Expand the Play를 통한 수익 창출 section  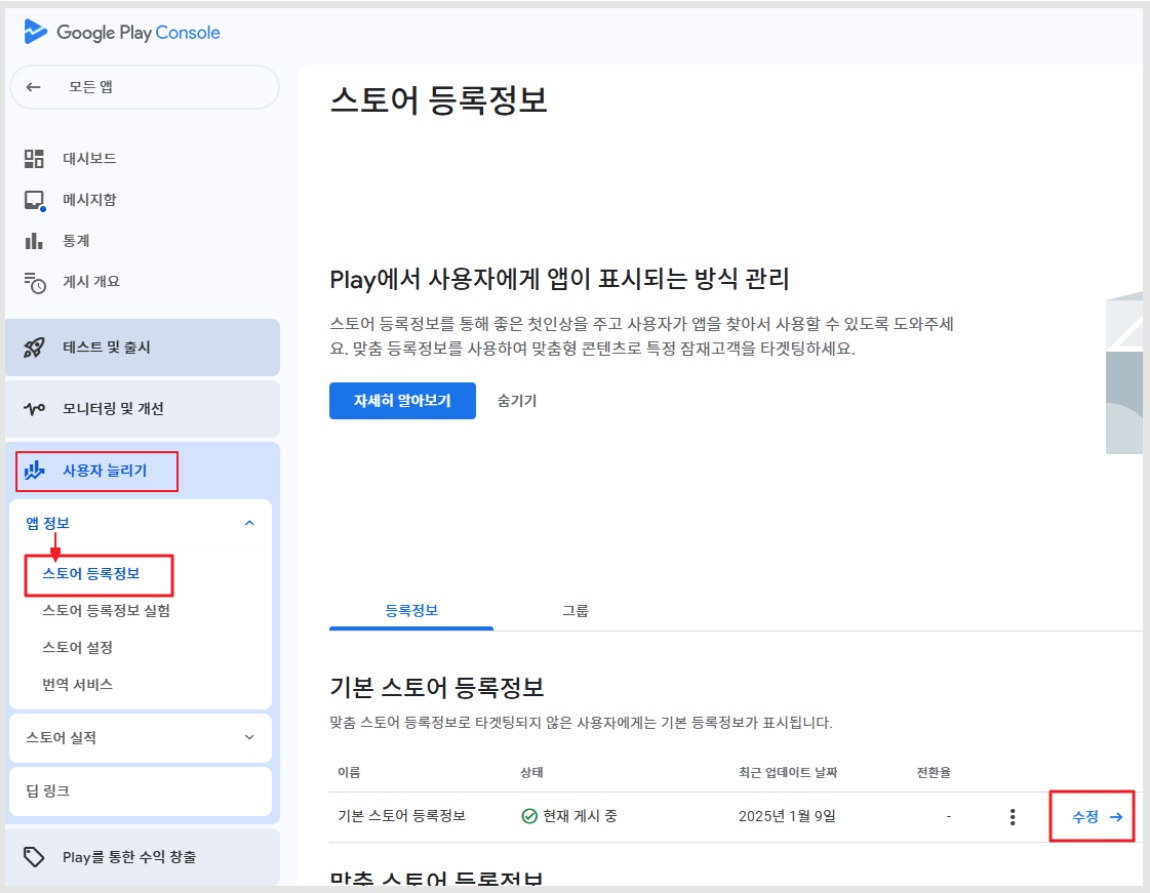coord(142,856)
